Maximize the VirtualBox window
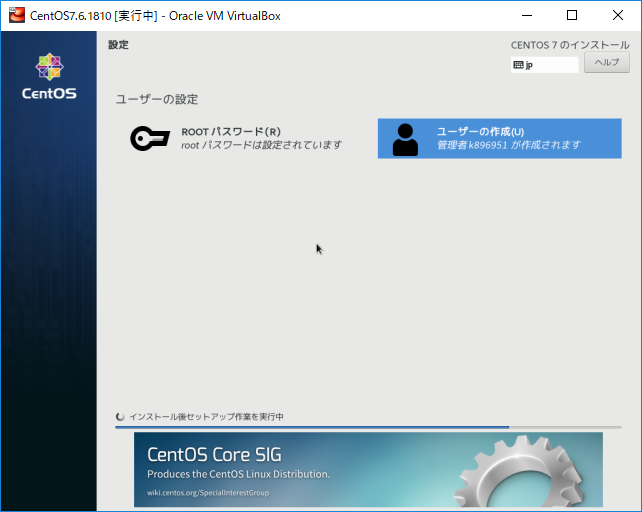This screenshot has width=642, height=512. (572, 16)
